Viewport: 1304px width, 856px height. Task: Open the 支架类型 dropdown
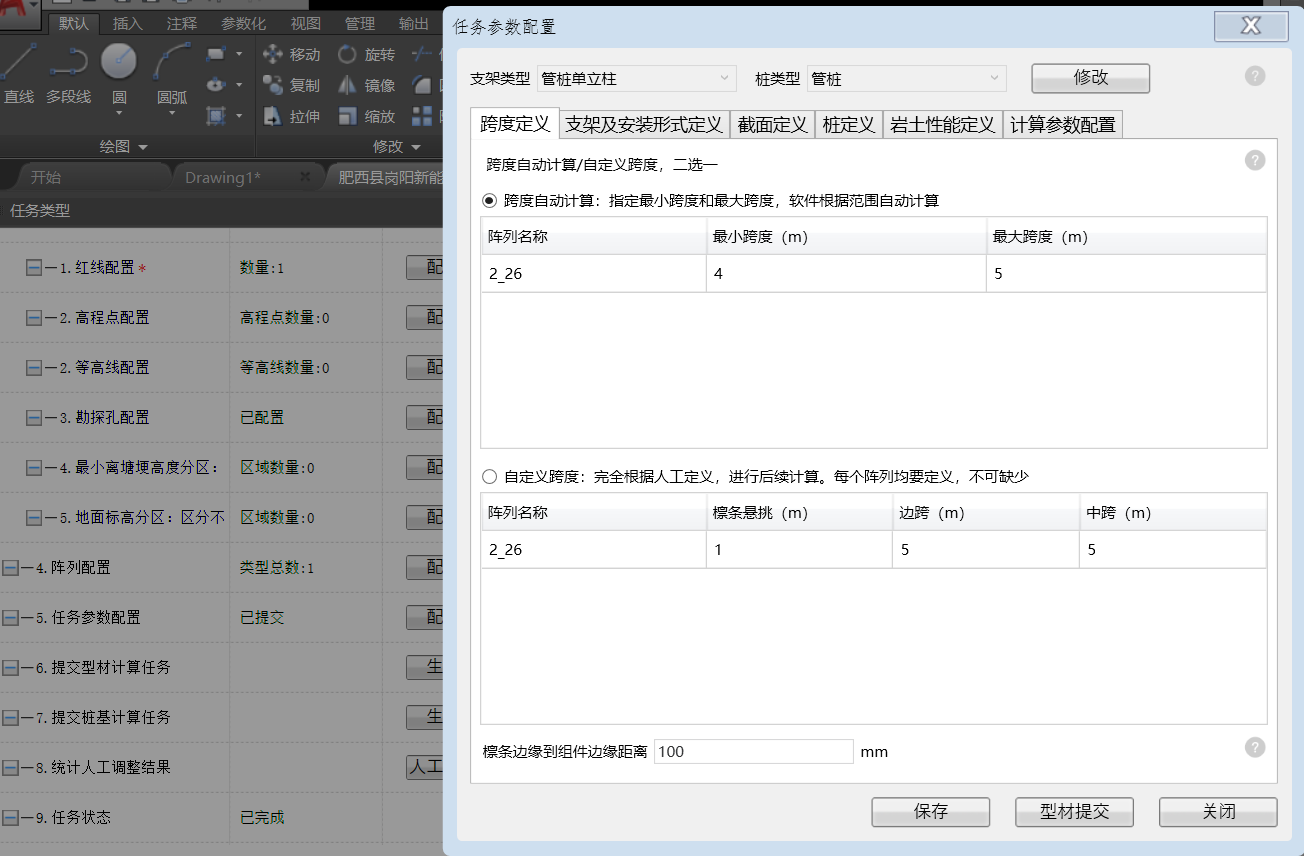(x=636, y=78)
